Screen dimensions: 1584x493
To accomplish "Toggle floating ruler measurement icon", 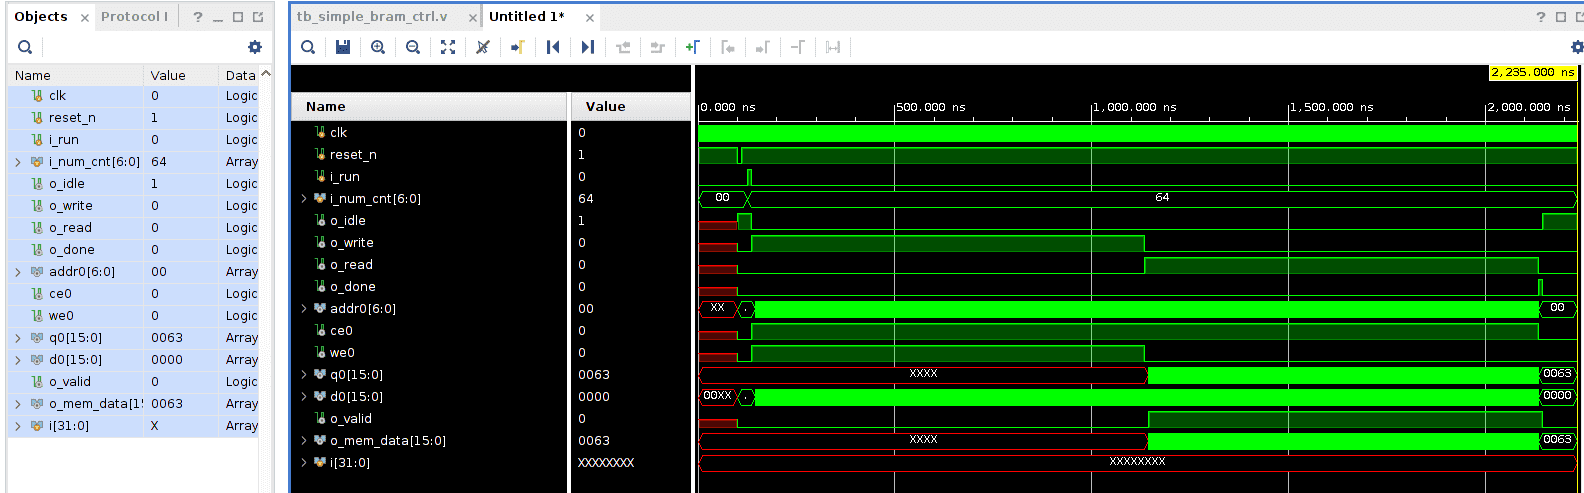I will pyautogui.click(x=833, y=47).
